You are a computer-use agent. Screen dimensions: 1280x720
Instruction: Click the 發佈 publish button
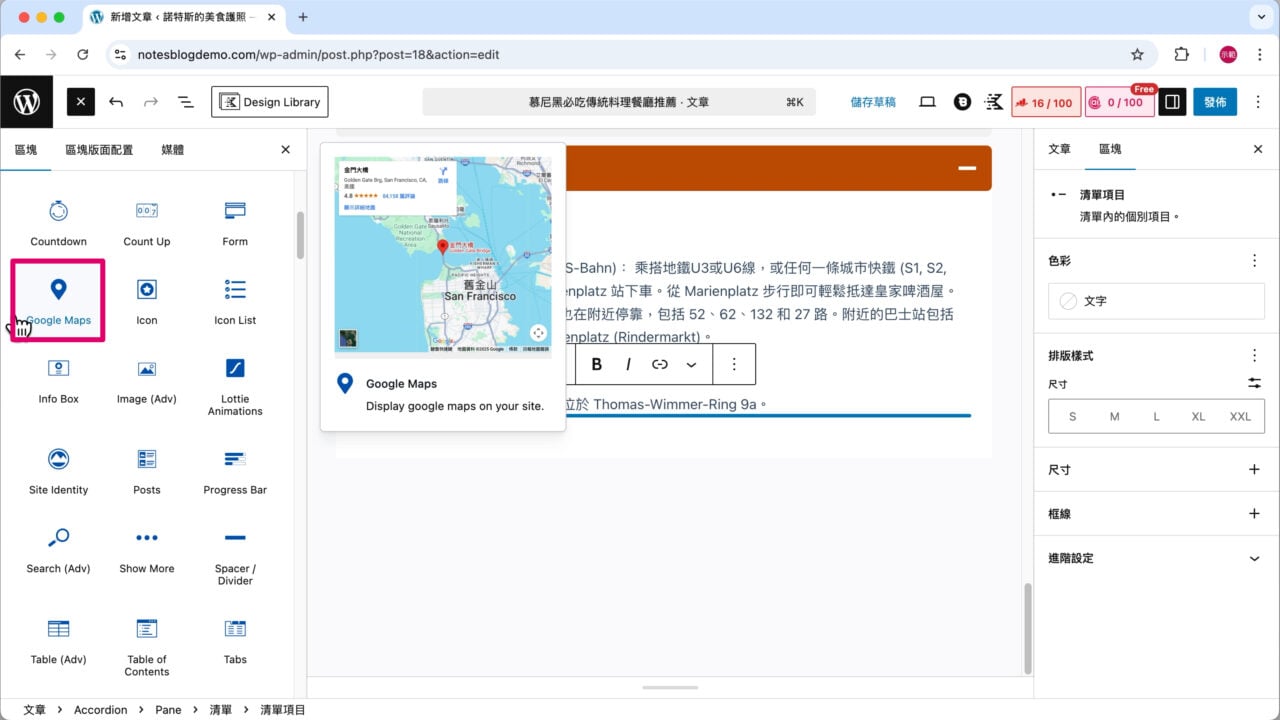tap(1215, 101)
